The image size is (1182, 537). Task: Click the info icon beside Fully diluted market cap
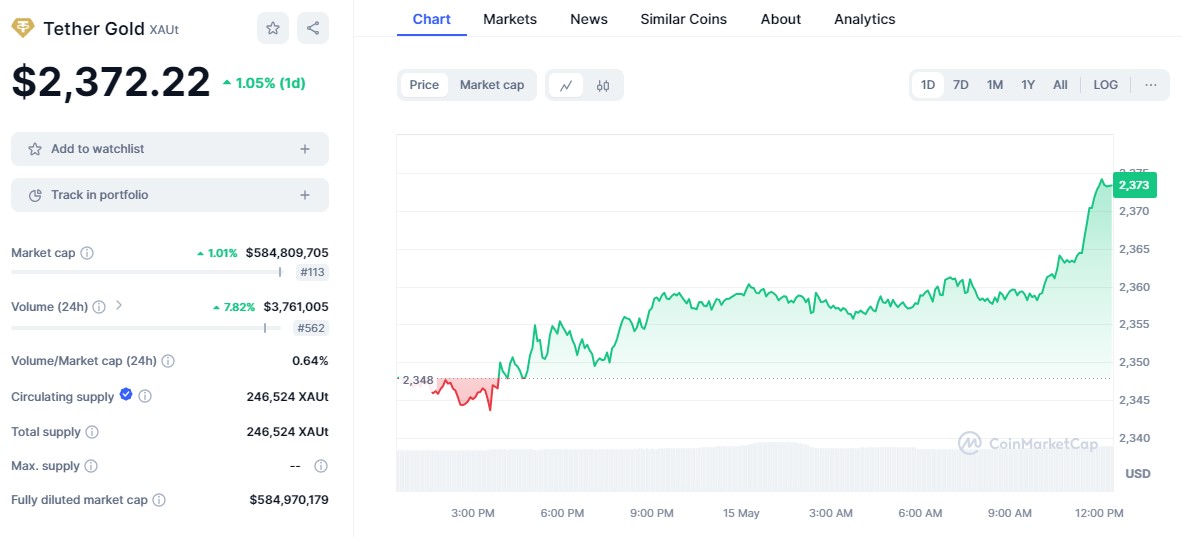coord(159,500)
